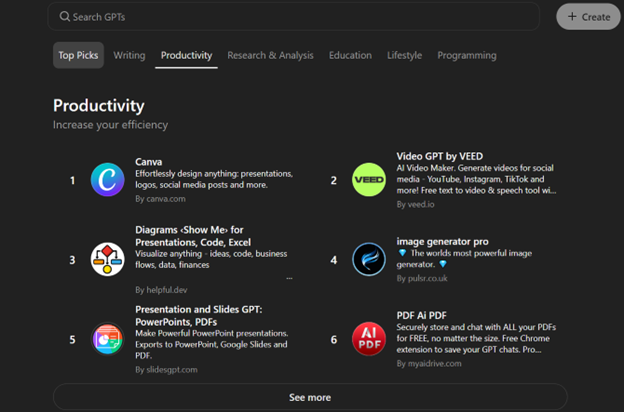Click the Diagrams Show Me flowchart icon
Viewport: 624px width, 412px height.
click(107, 259)
